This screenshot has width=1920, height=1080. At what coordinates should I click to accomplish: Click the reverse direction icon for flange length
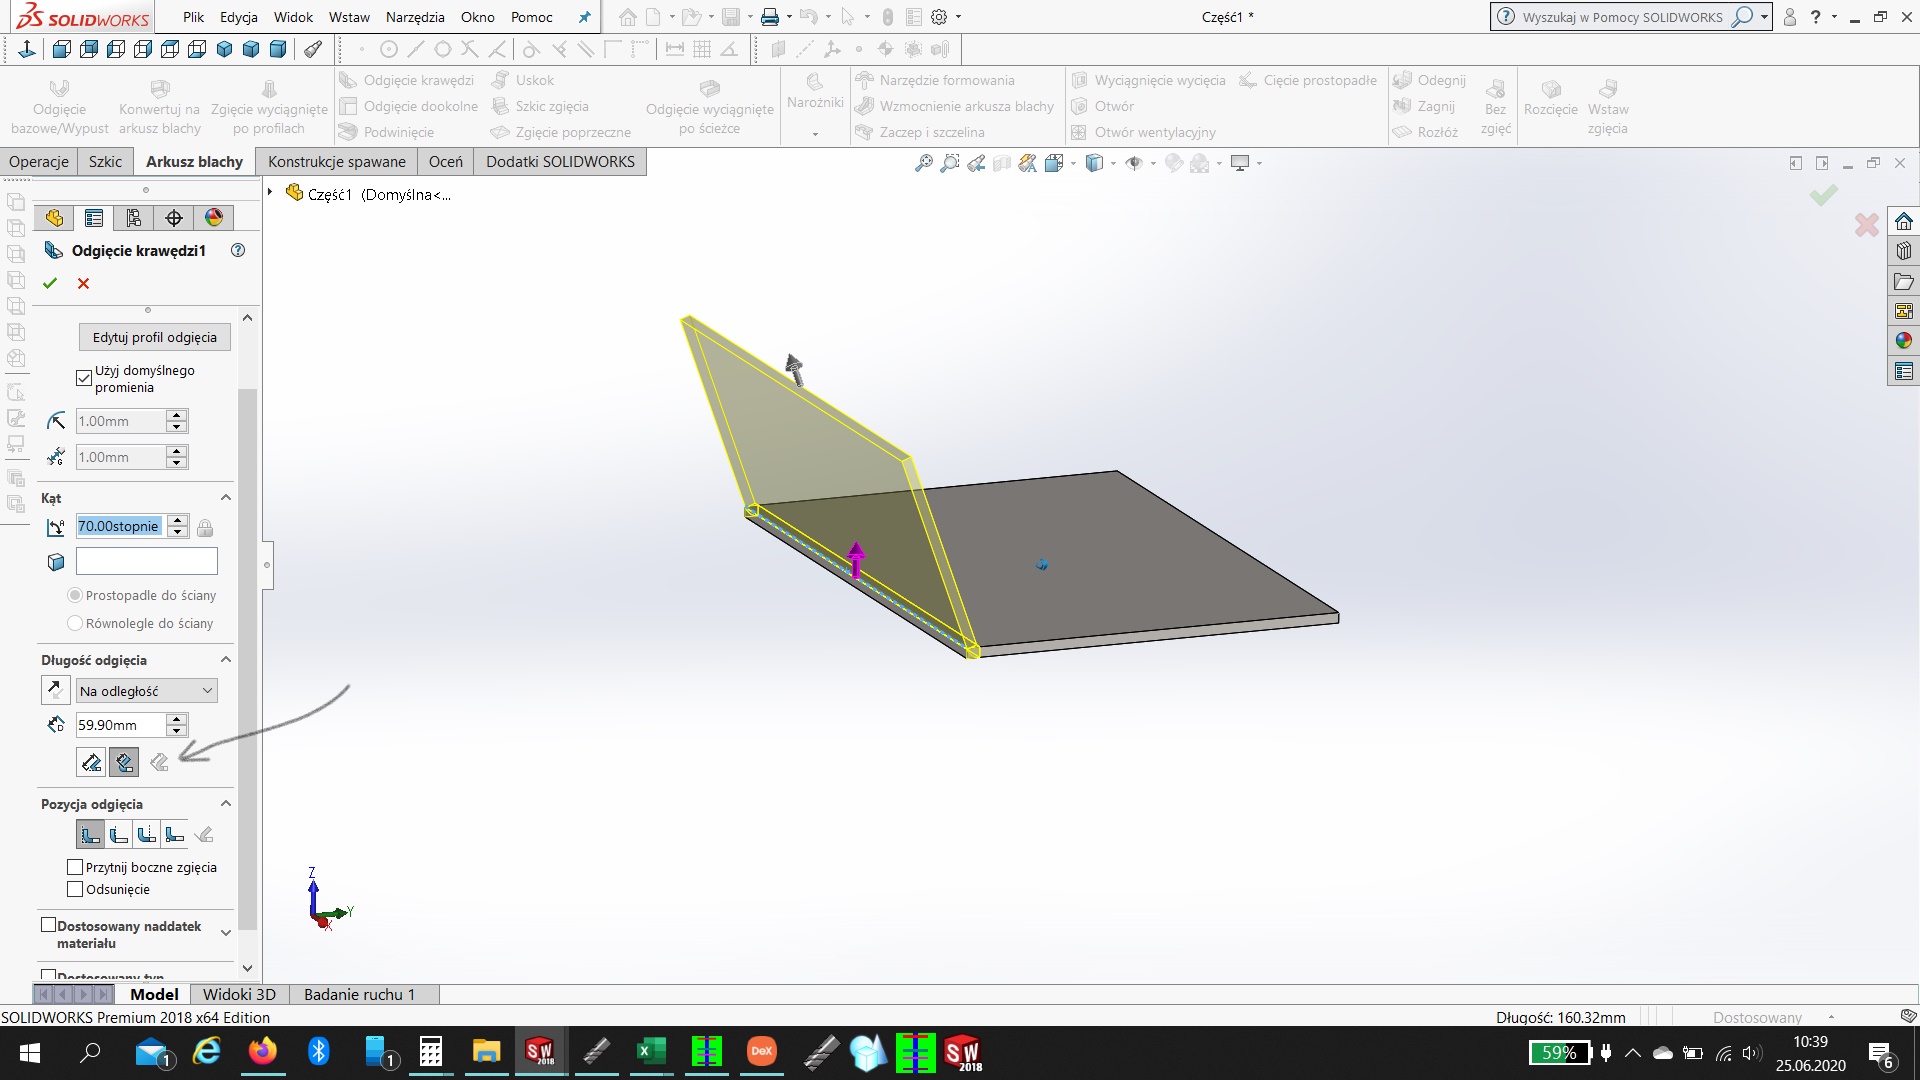(55, 690)
